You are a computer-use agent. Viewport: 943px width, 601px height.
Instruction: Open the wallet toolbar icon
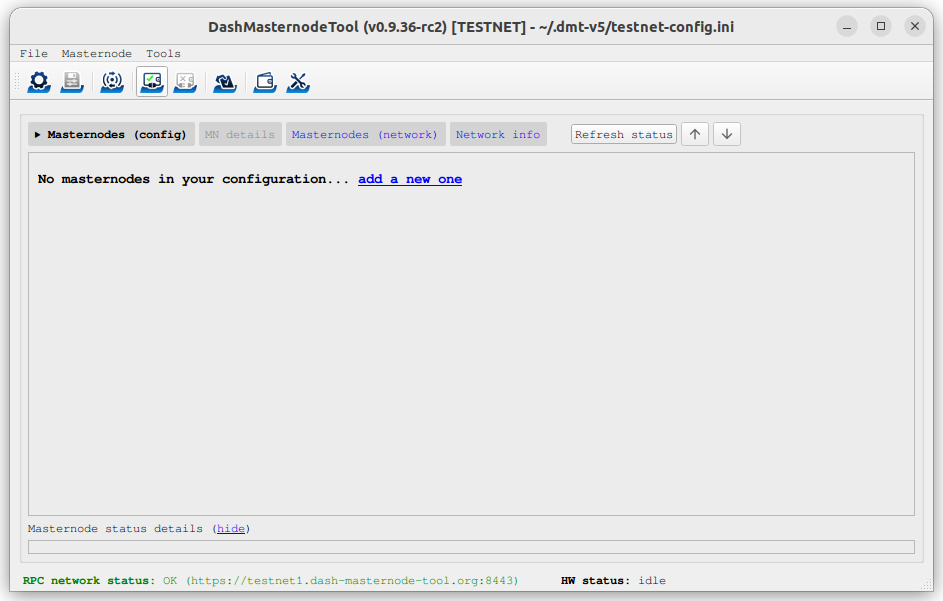(265, 82)
